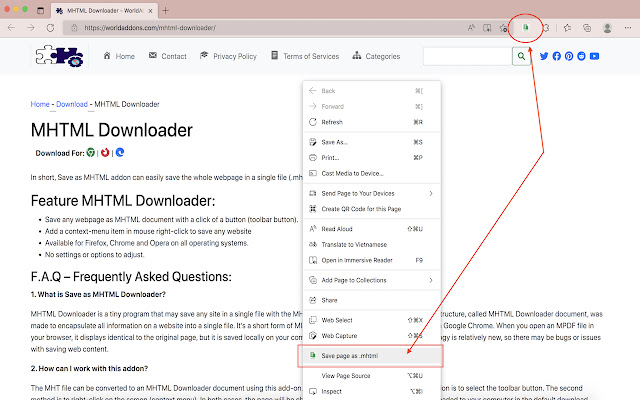The height and width of the screenshot is (400, 640).
Task: Click the green search magnifier button
Action: (x=521, y=56)
